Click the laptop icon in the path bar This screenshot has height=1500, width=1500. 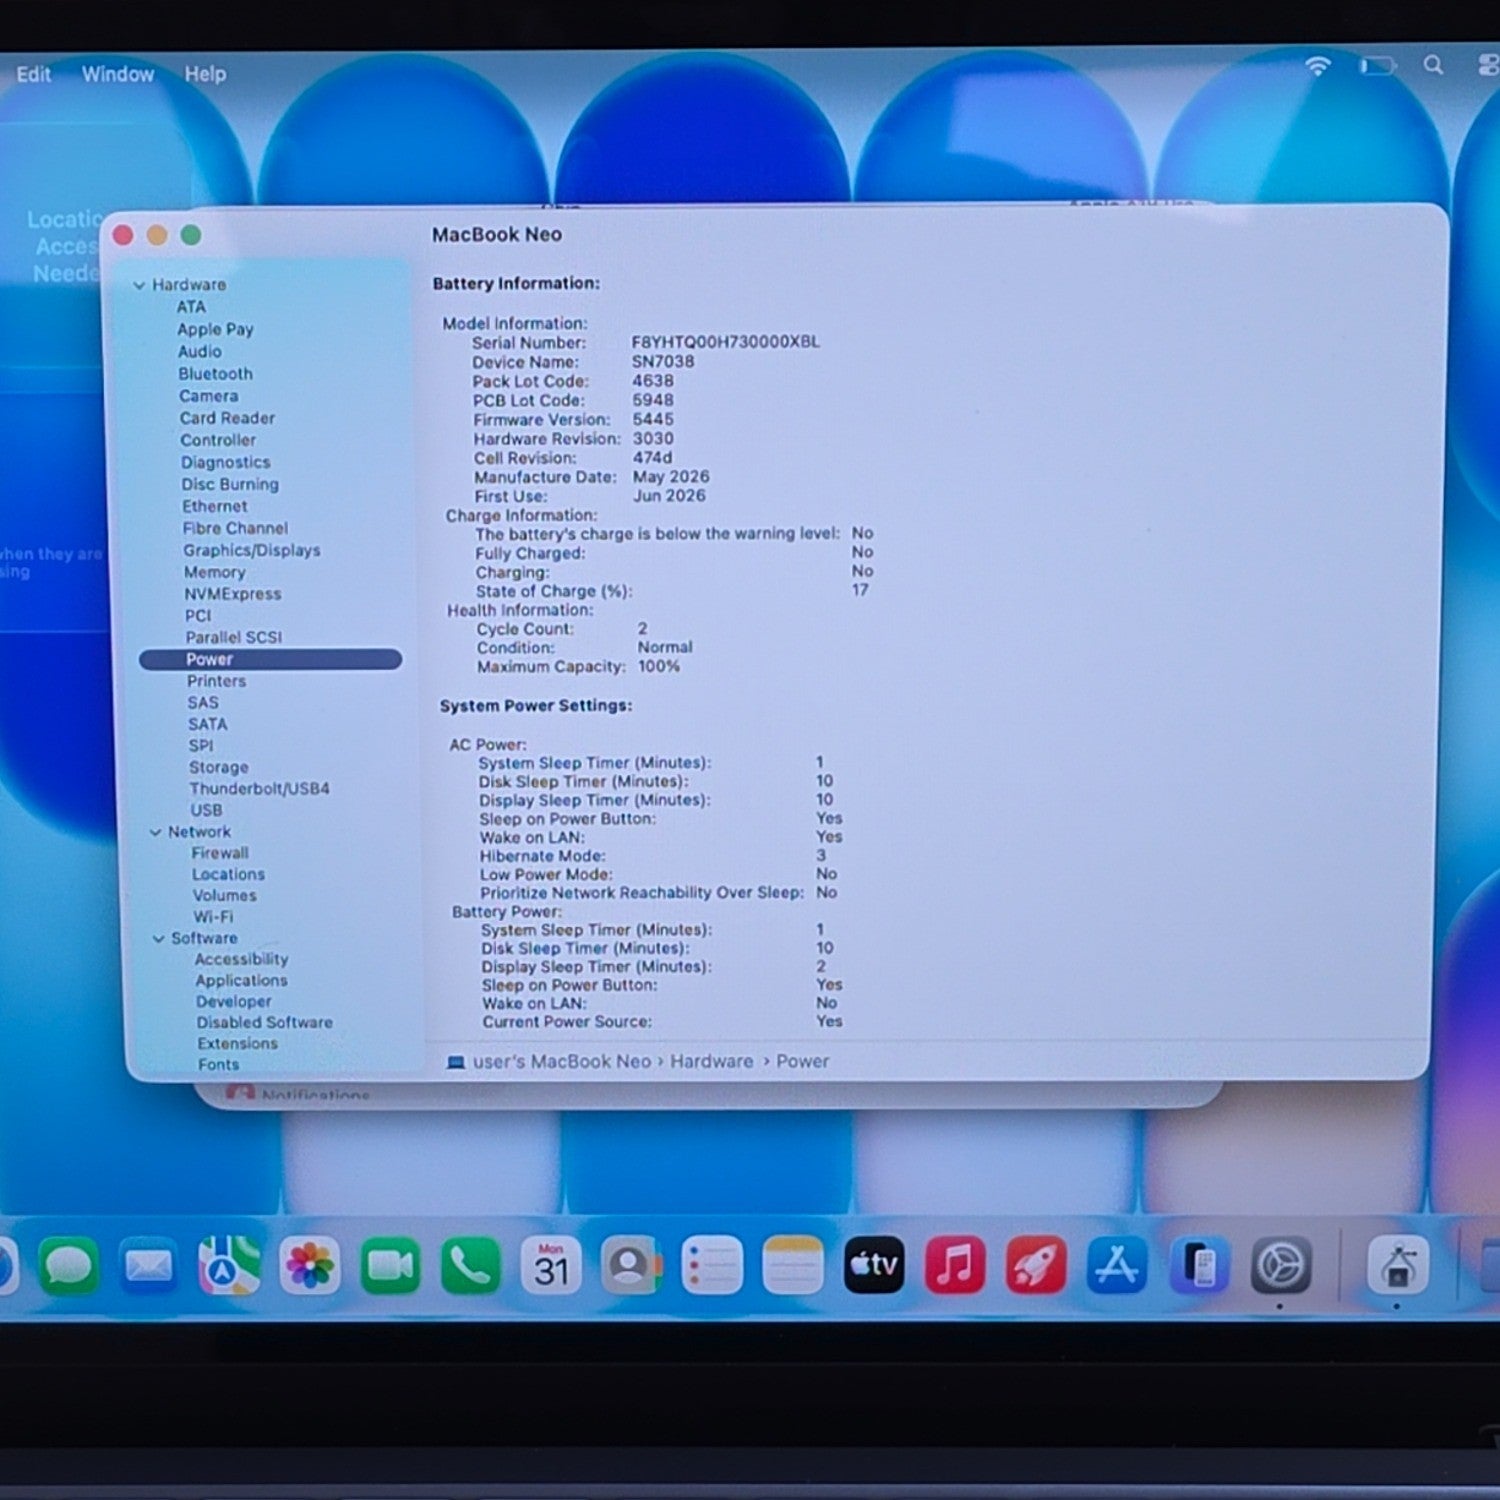point(456,1062)
